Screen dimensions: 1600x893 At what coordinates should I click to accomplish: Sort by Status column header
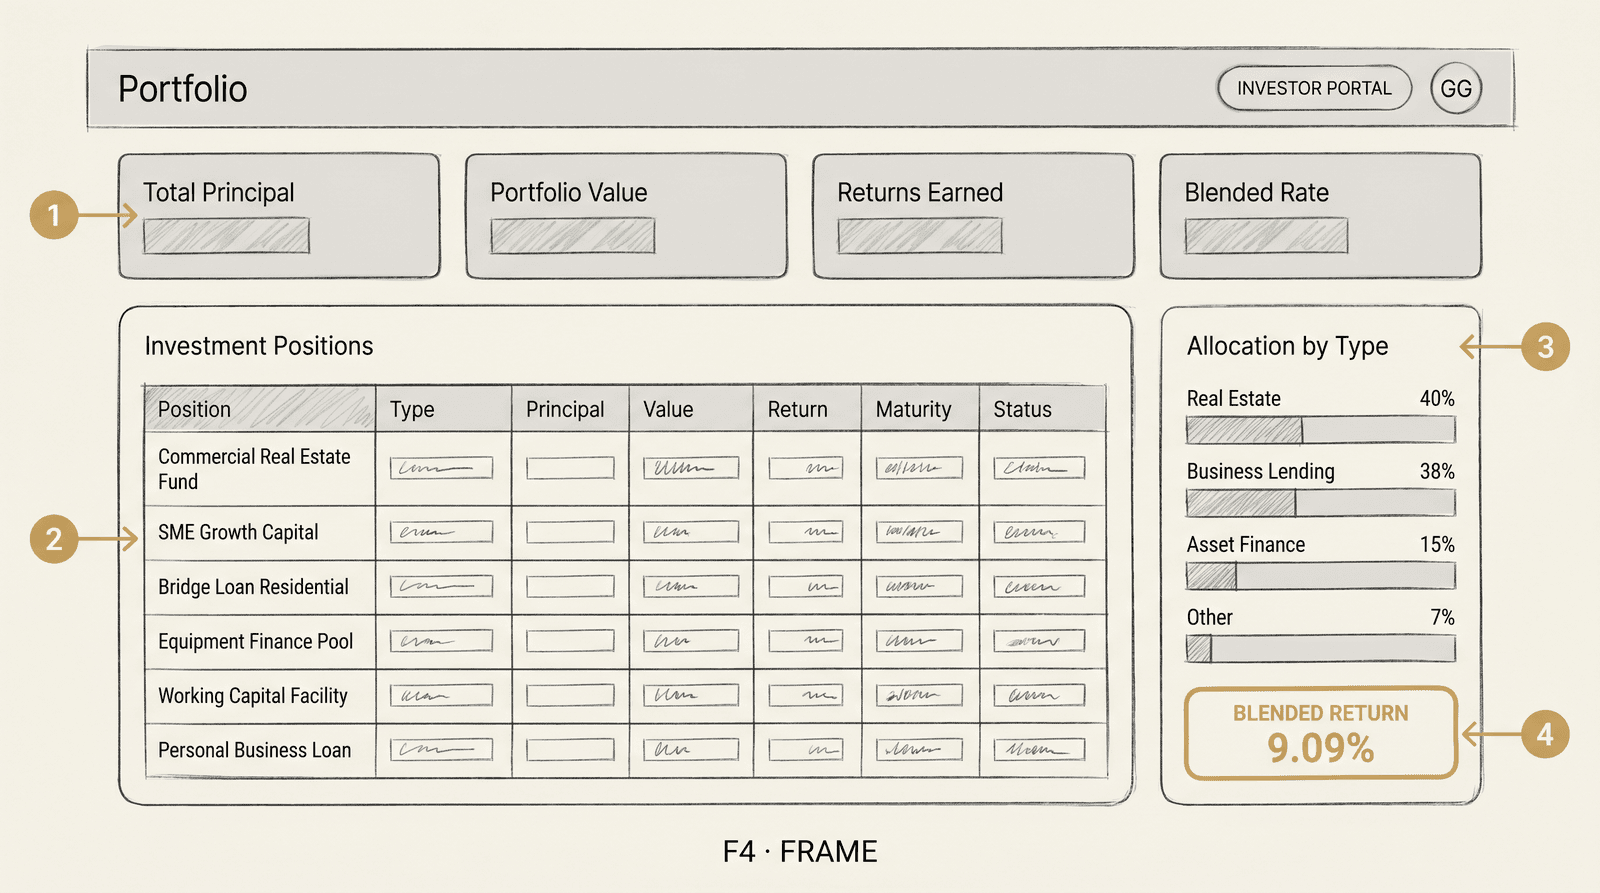point(1043,409)
